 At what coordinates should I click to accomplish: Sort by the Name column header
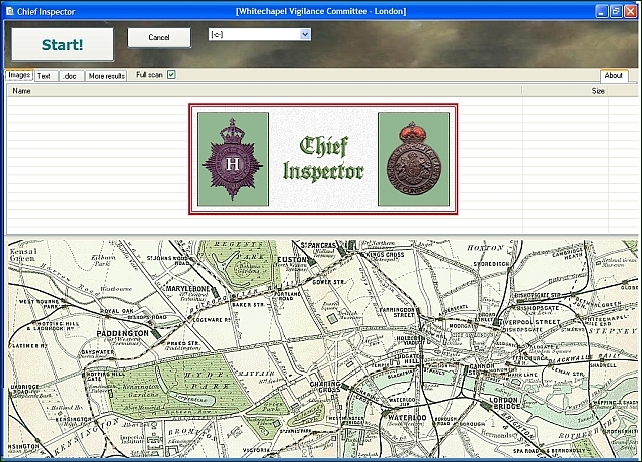click(x=264, y=91)
